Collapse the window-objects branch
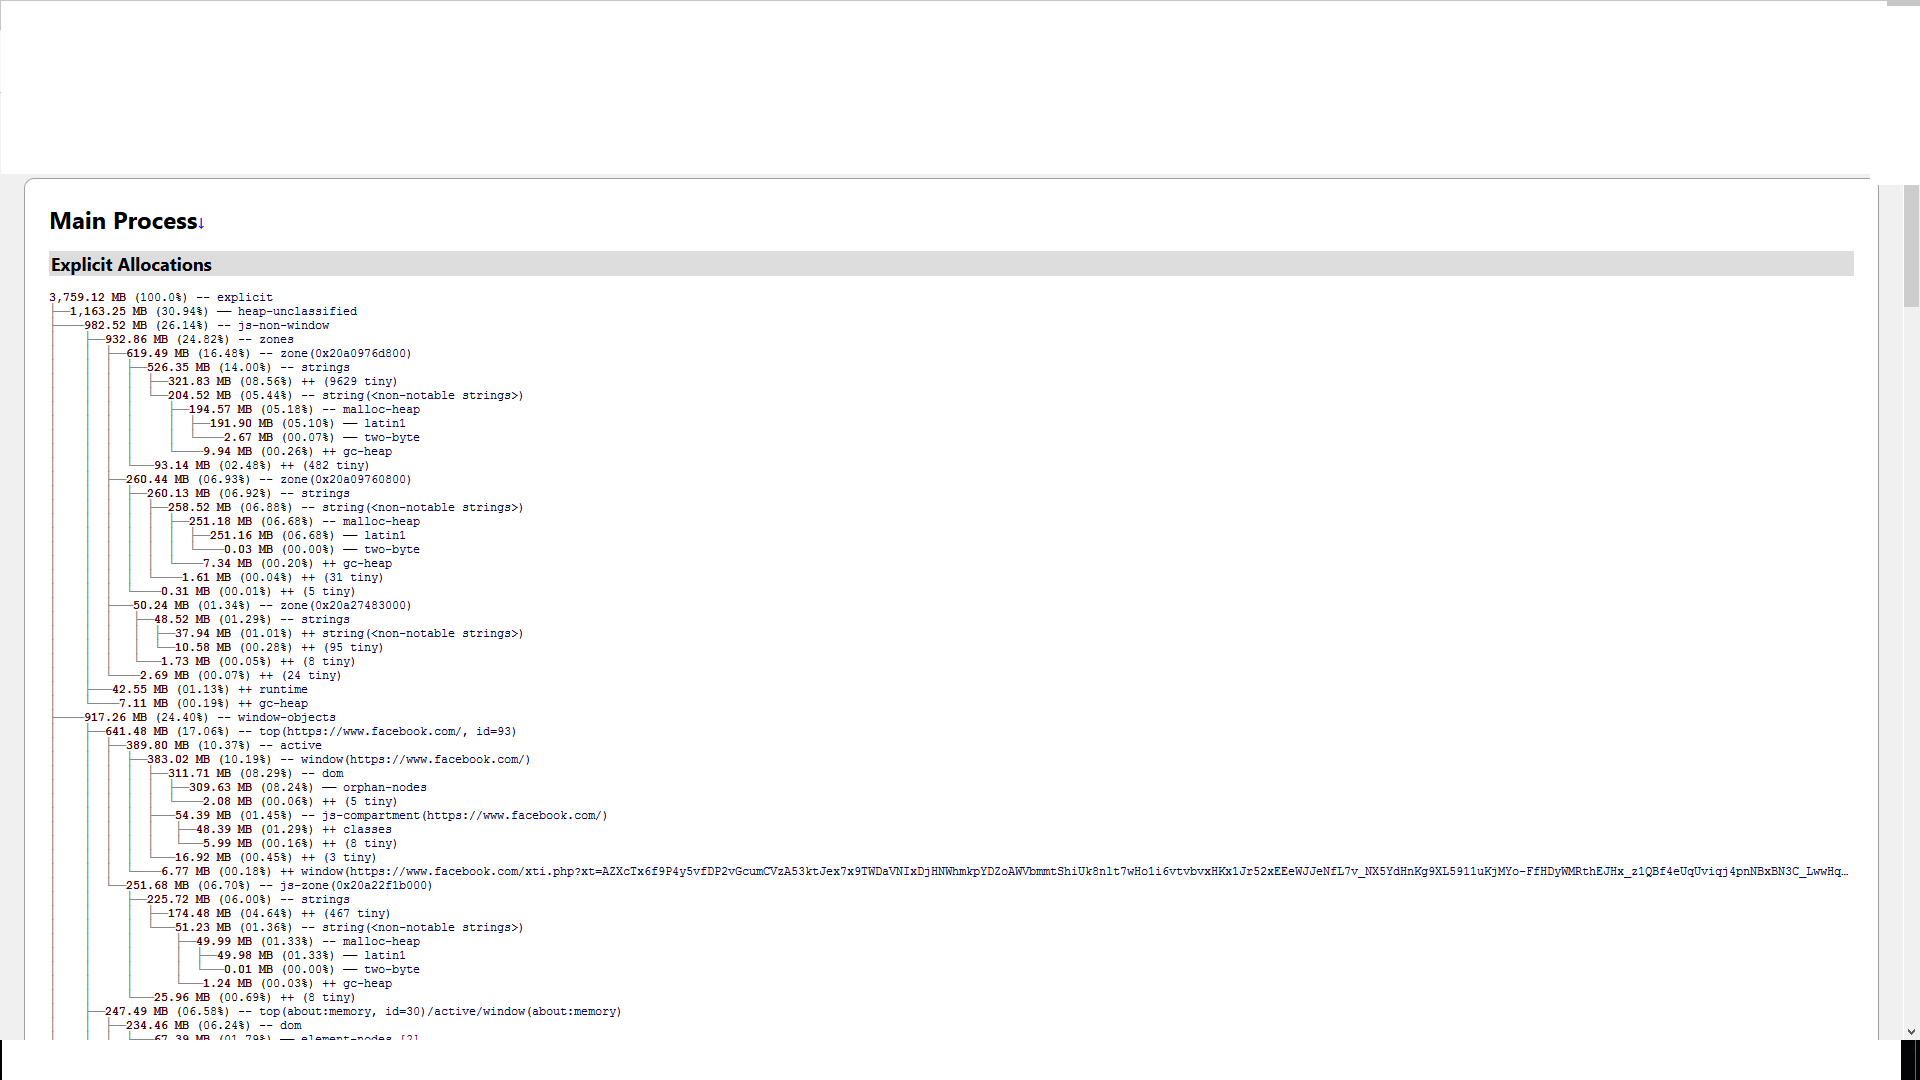Screen dimensions: 1920x1080 pos(286,718)
